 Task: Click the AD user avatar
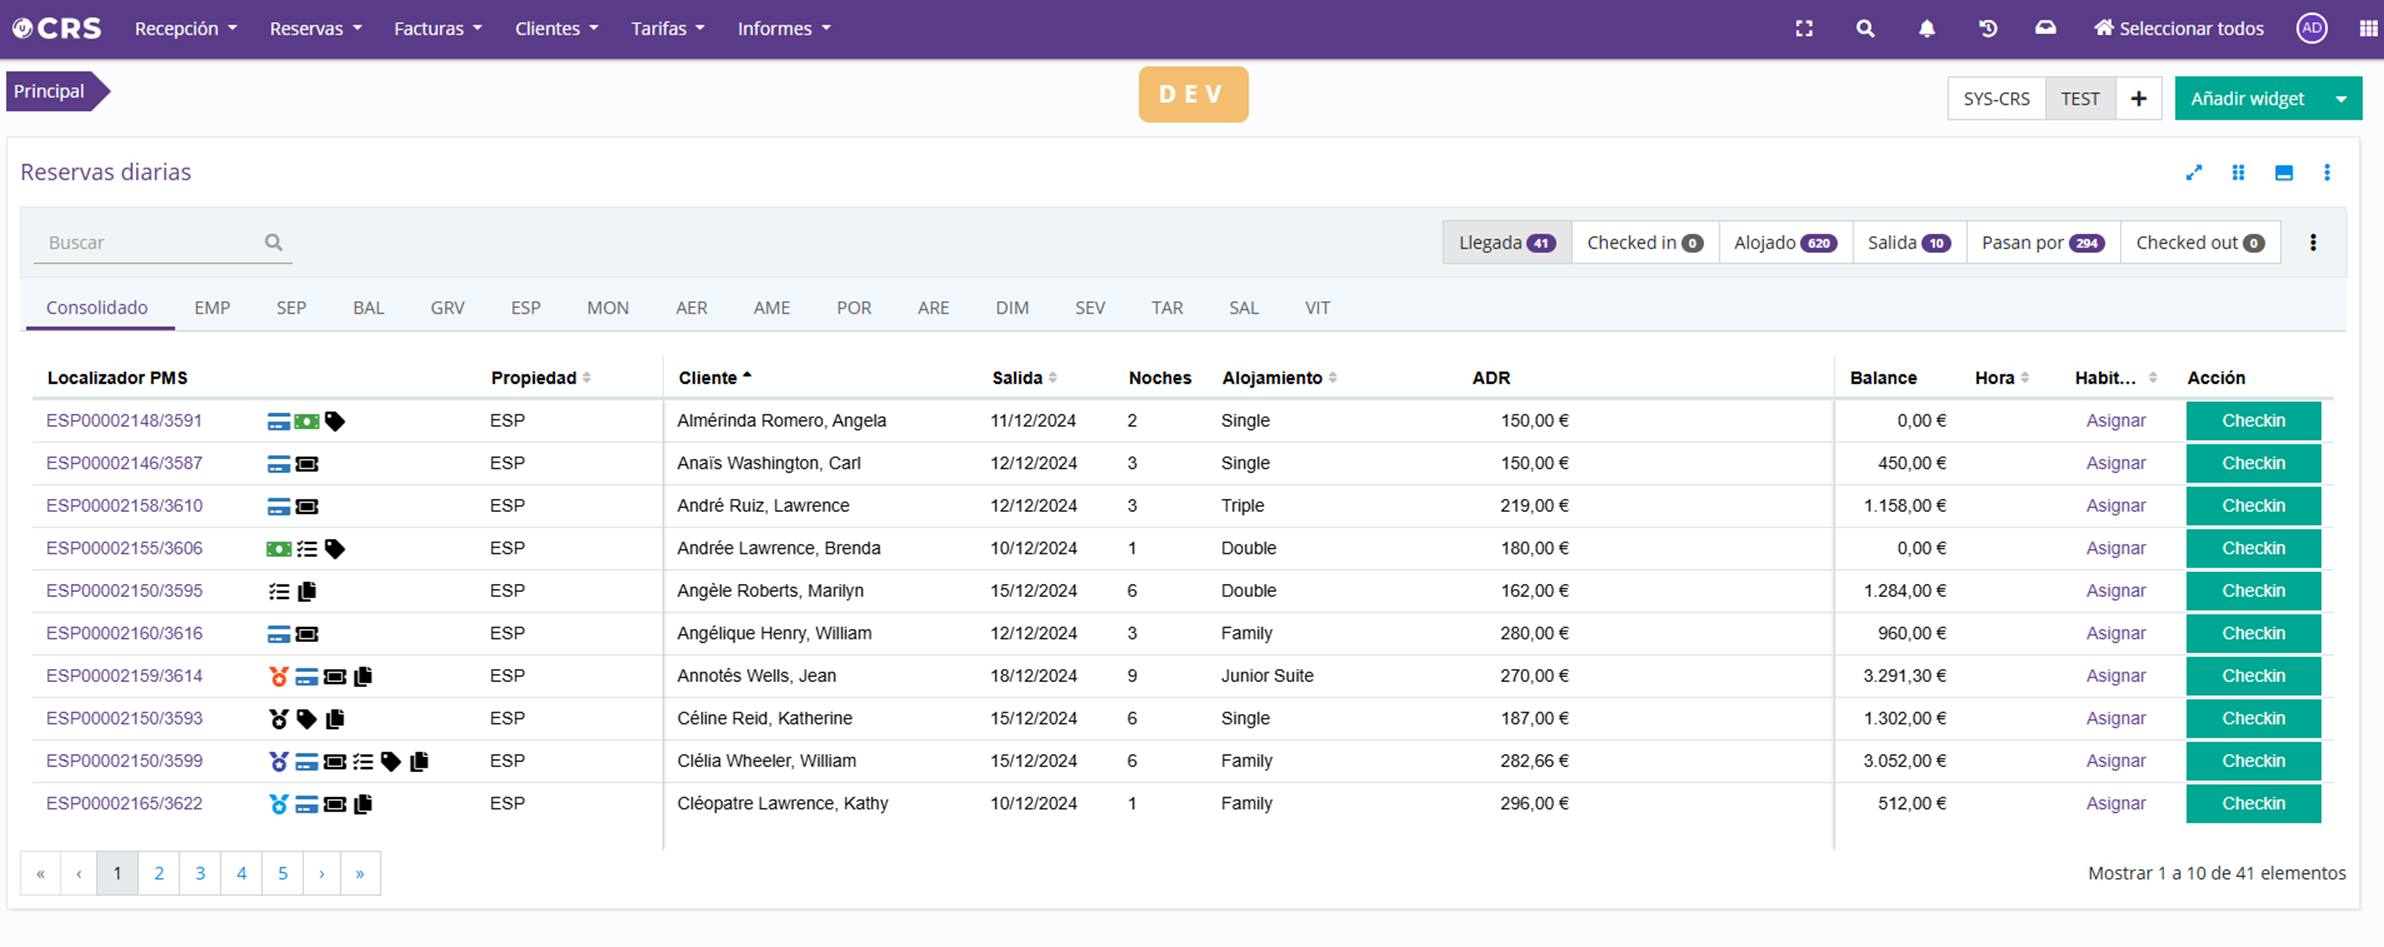[x=2311, y=29]
